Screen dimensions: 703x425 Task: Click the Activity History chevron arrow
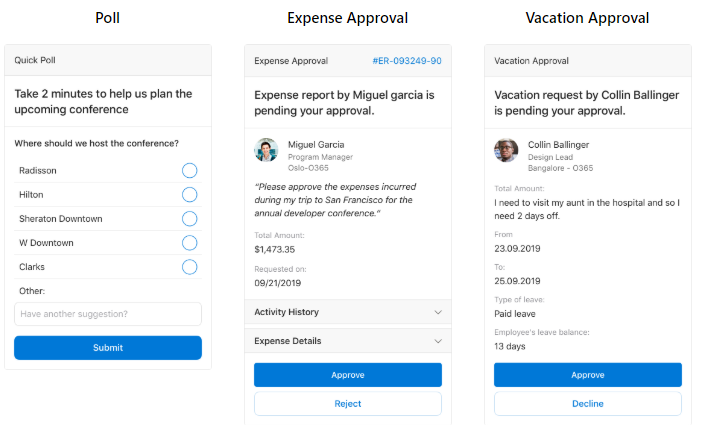tap(438, 312)
